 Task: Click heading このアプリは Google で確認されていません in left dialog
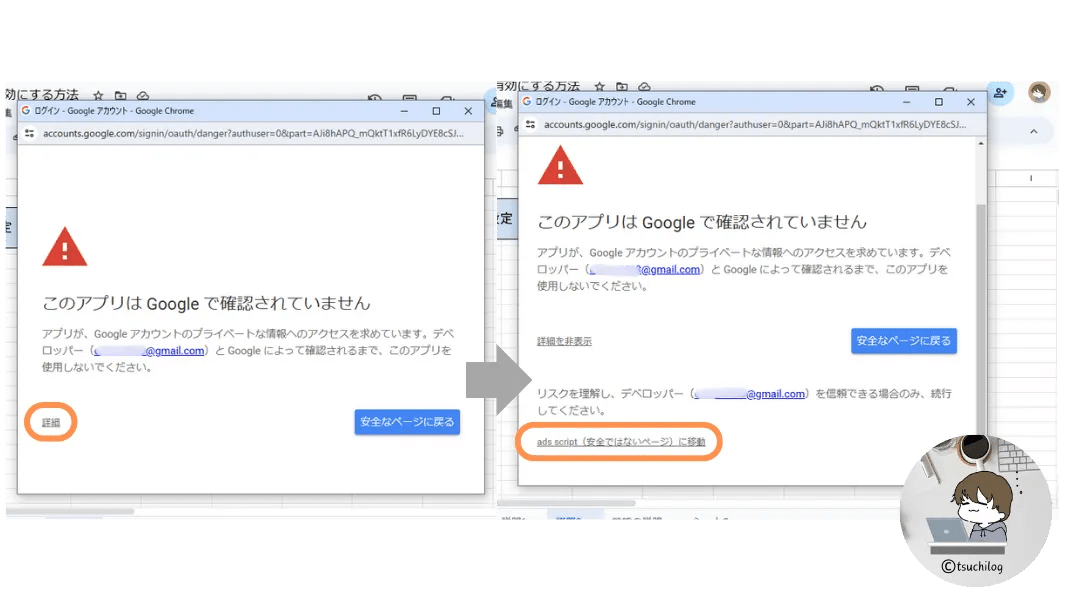click(206, 303)
